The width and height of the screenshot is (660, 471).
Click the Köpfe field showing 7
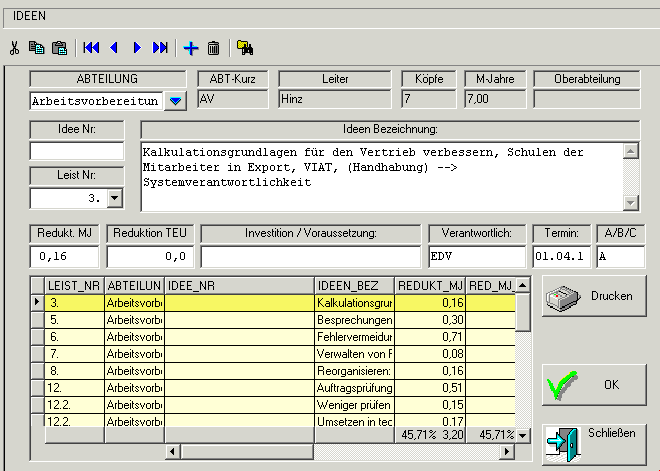point(428,99)
